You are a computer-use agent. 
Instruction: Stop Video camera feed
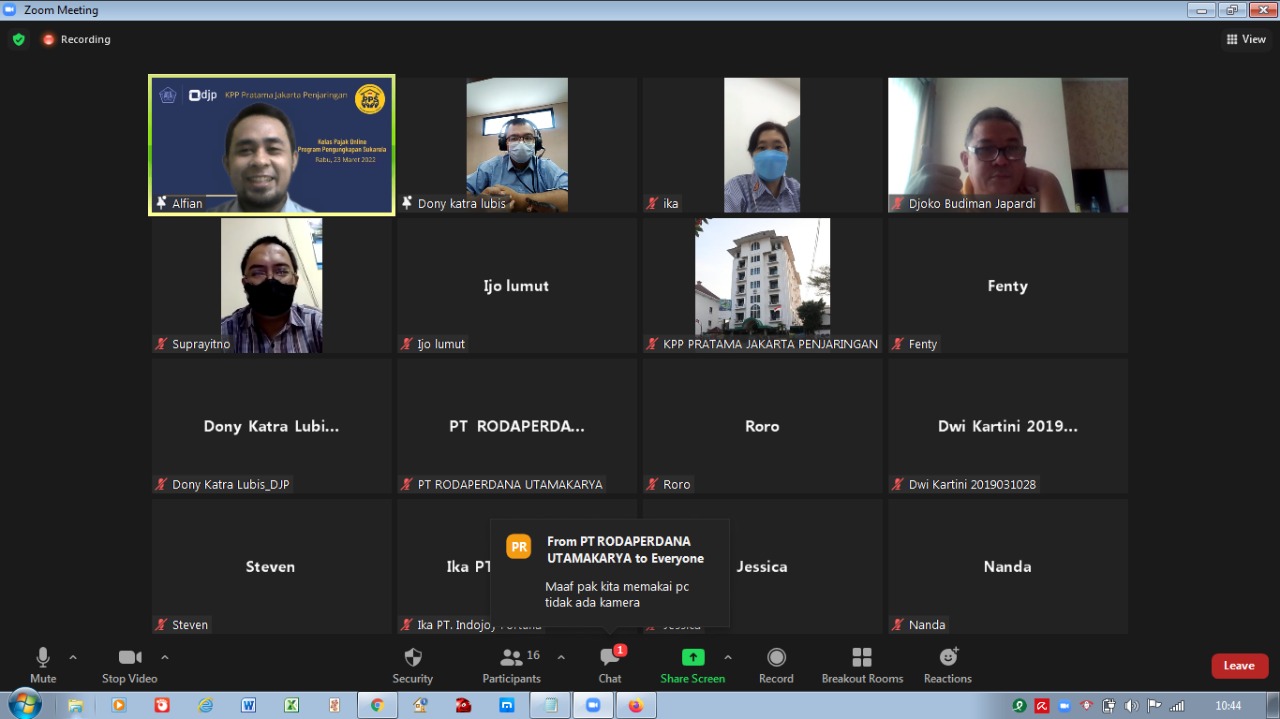click(x=129, y=663)
